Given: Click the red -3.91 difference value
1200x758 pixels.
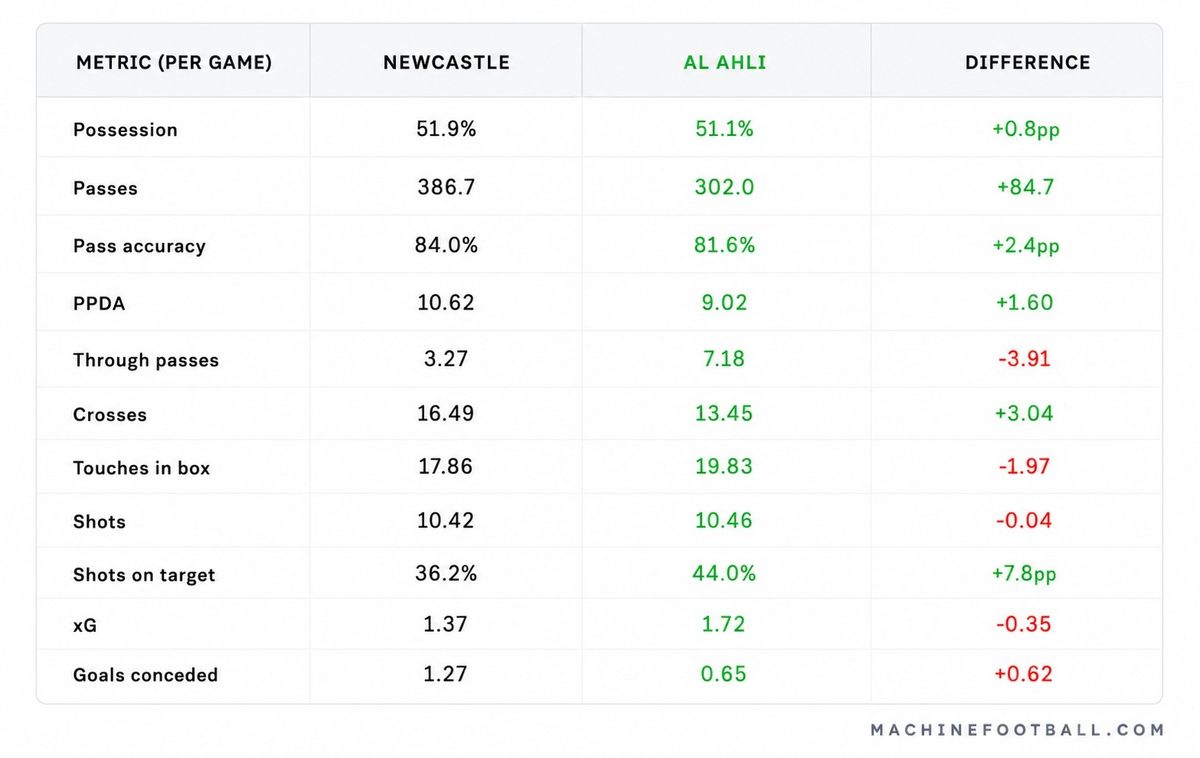Looking at the screenshot, I should [x=1024, y=358].
